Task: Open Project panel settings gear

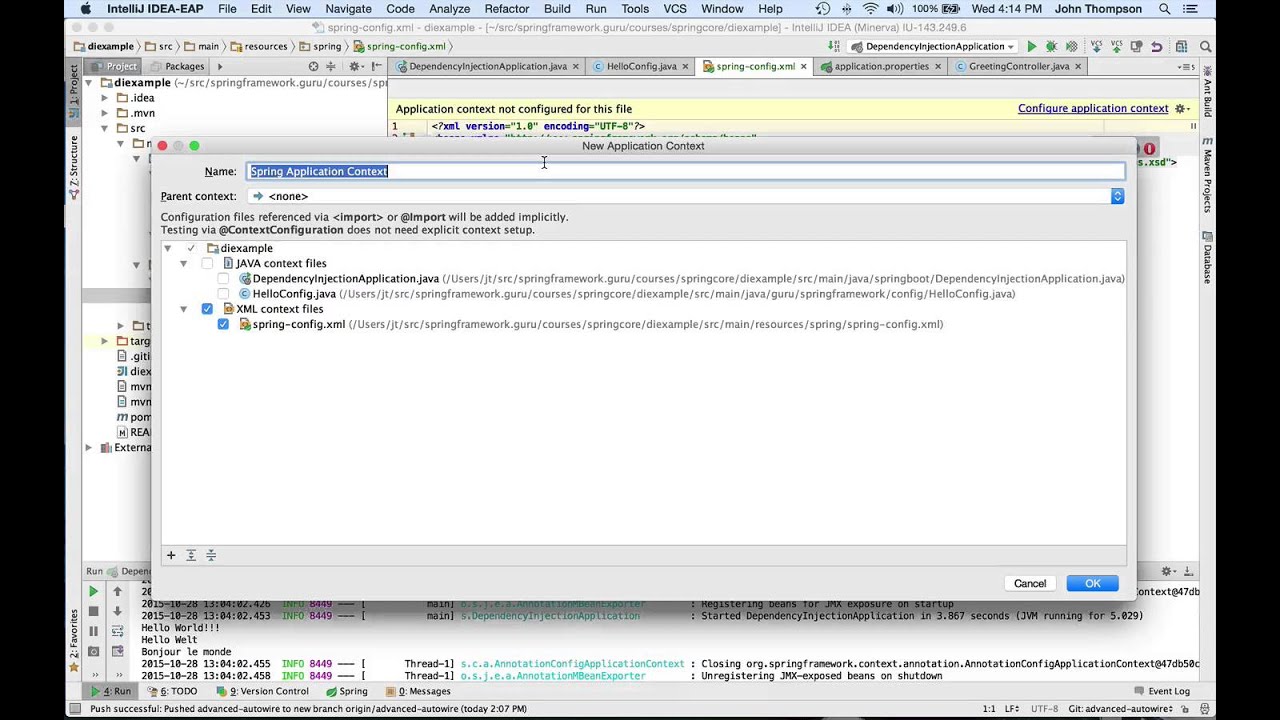Action: point(355,66)
